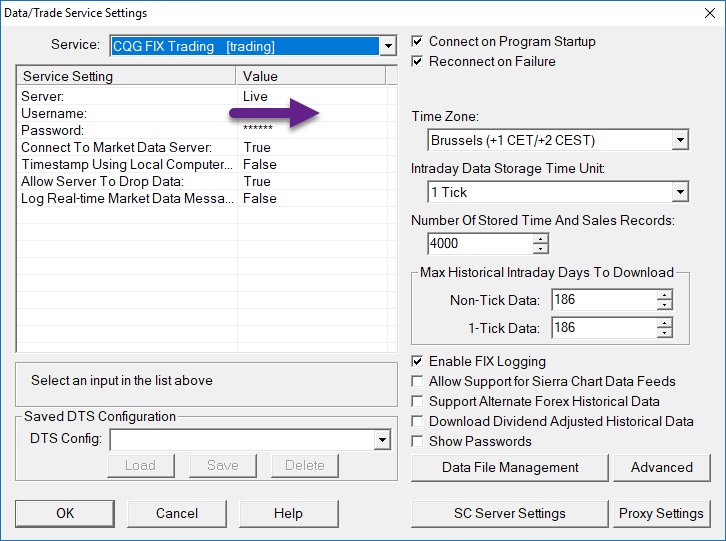Click the 4000 records input field
This screenshot has height=541, width=726.
coord(480,244)
